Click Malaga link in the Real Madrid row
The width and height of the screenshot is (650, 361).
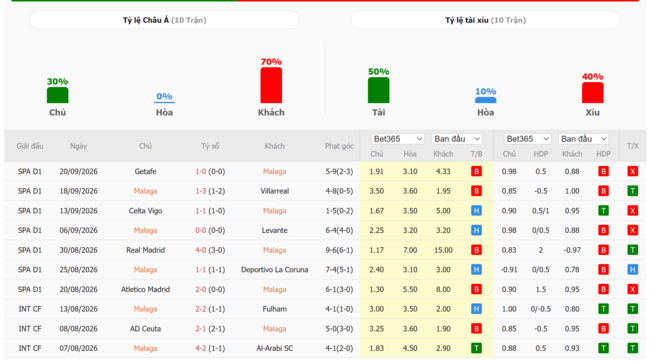point(274,250)
